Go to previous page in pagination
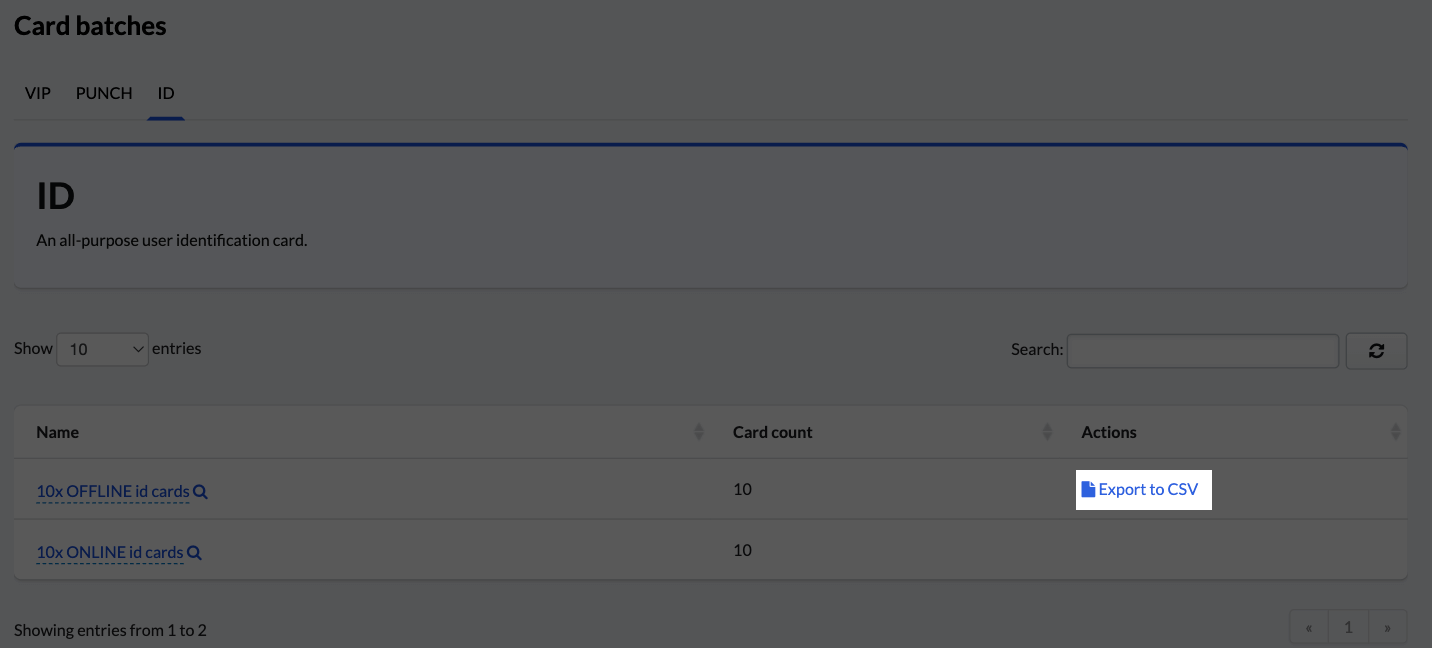Image resolution: width=1432 pixels, height=648 pixels. point(1308,627)
